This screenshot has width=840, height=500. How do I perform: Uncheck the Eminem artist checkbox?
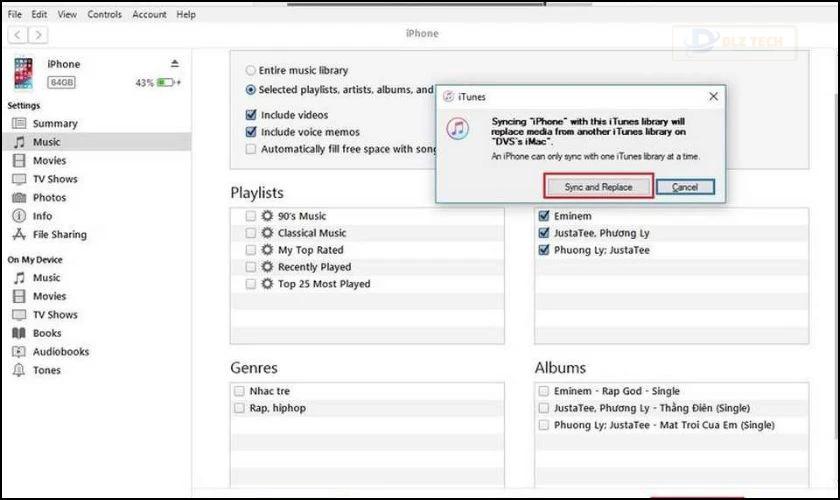pos(544,216)
